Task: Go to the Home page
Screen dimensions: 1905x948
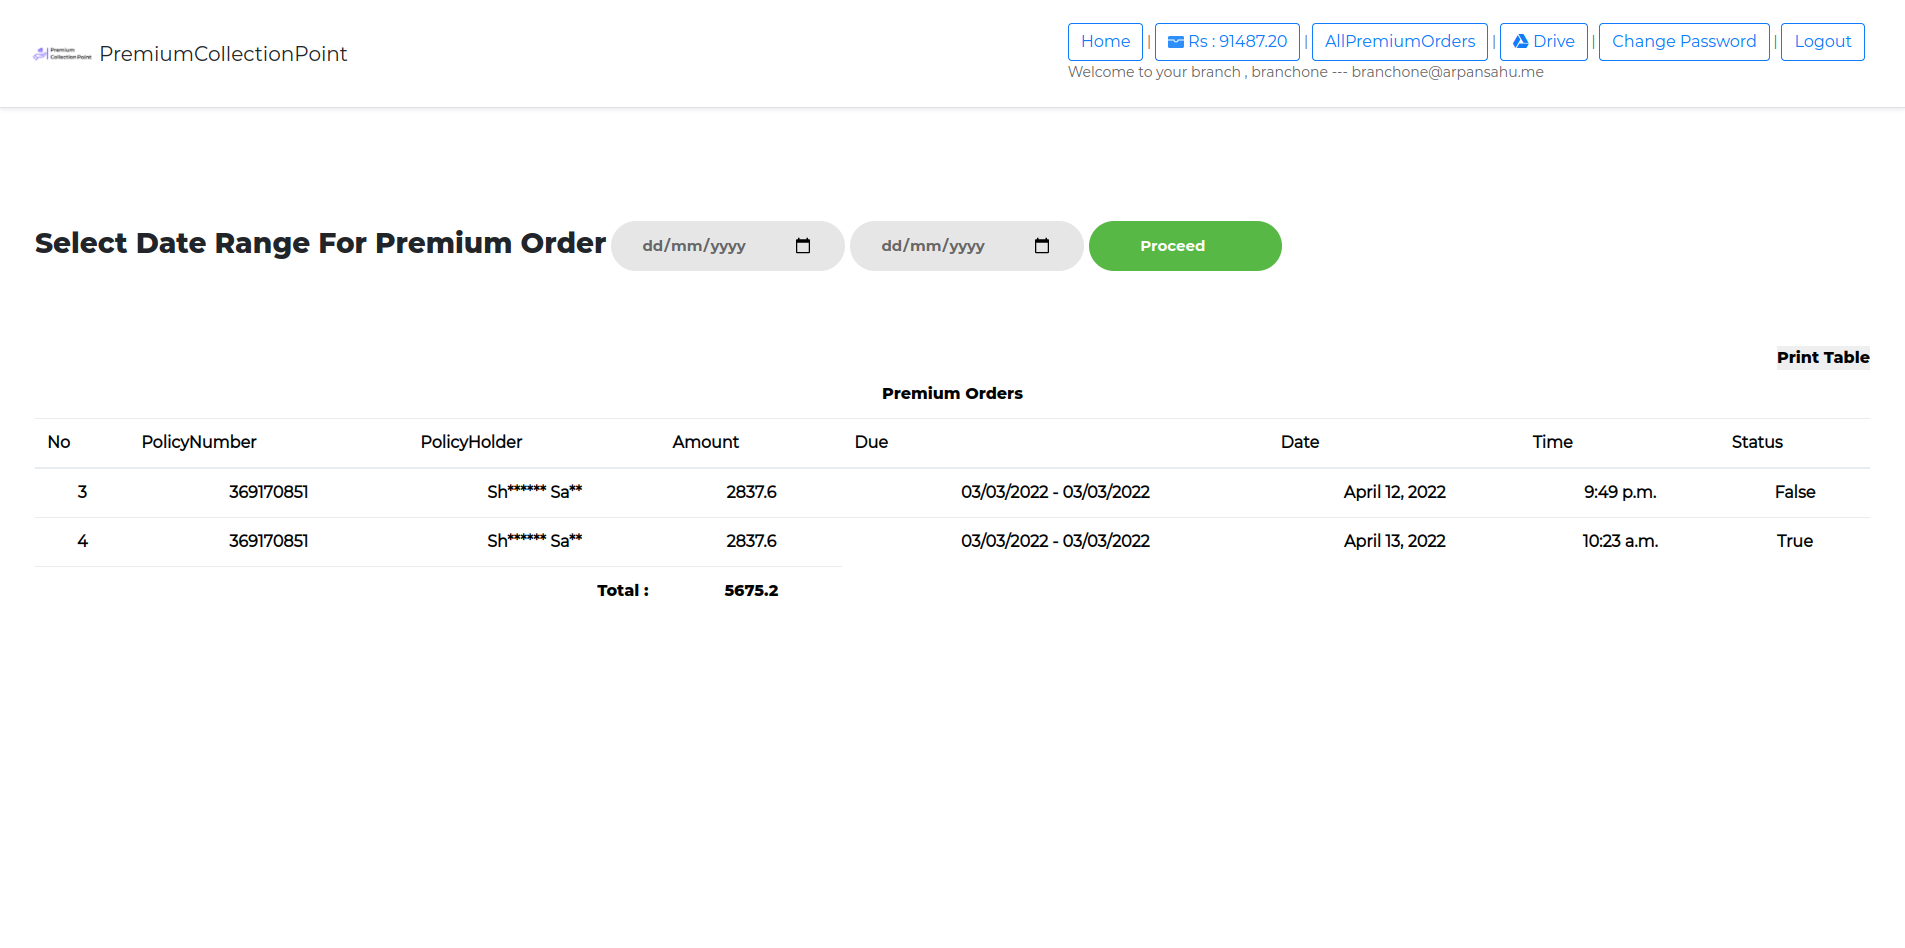Action: click(1104, 42)
